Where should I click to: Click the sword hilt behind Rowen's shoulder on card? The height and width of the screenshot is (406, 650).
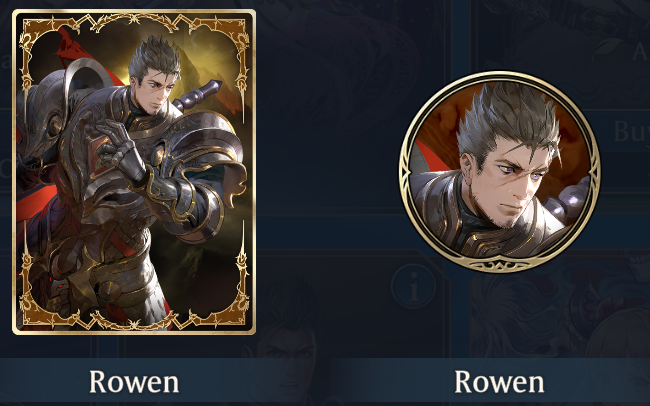pyautogui.click(x=198, y=96)
